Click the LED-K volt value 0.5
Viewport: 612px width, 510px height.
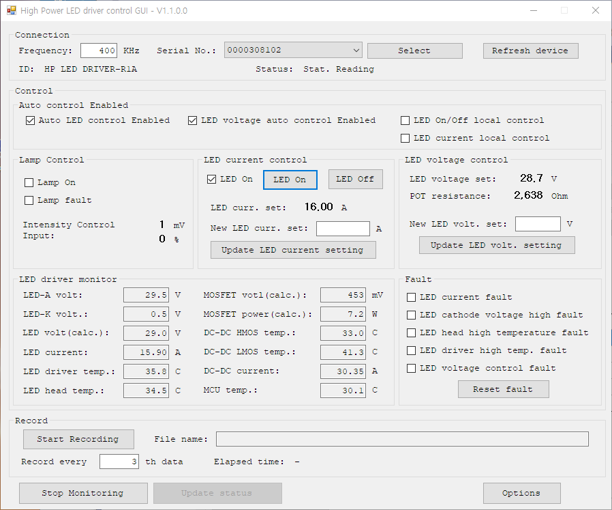point(146,314)
